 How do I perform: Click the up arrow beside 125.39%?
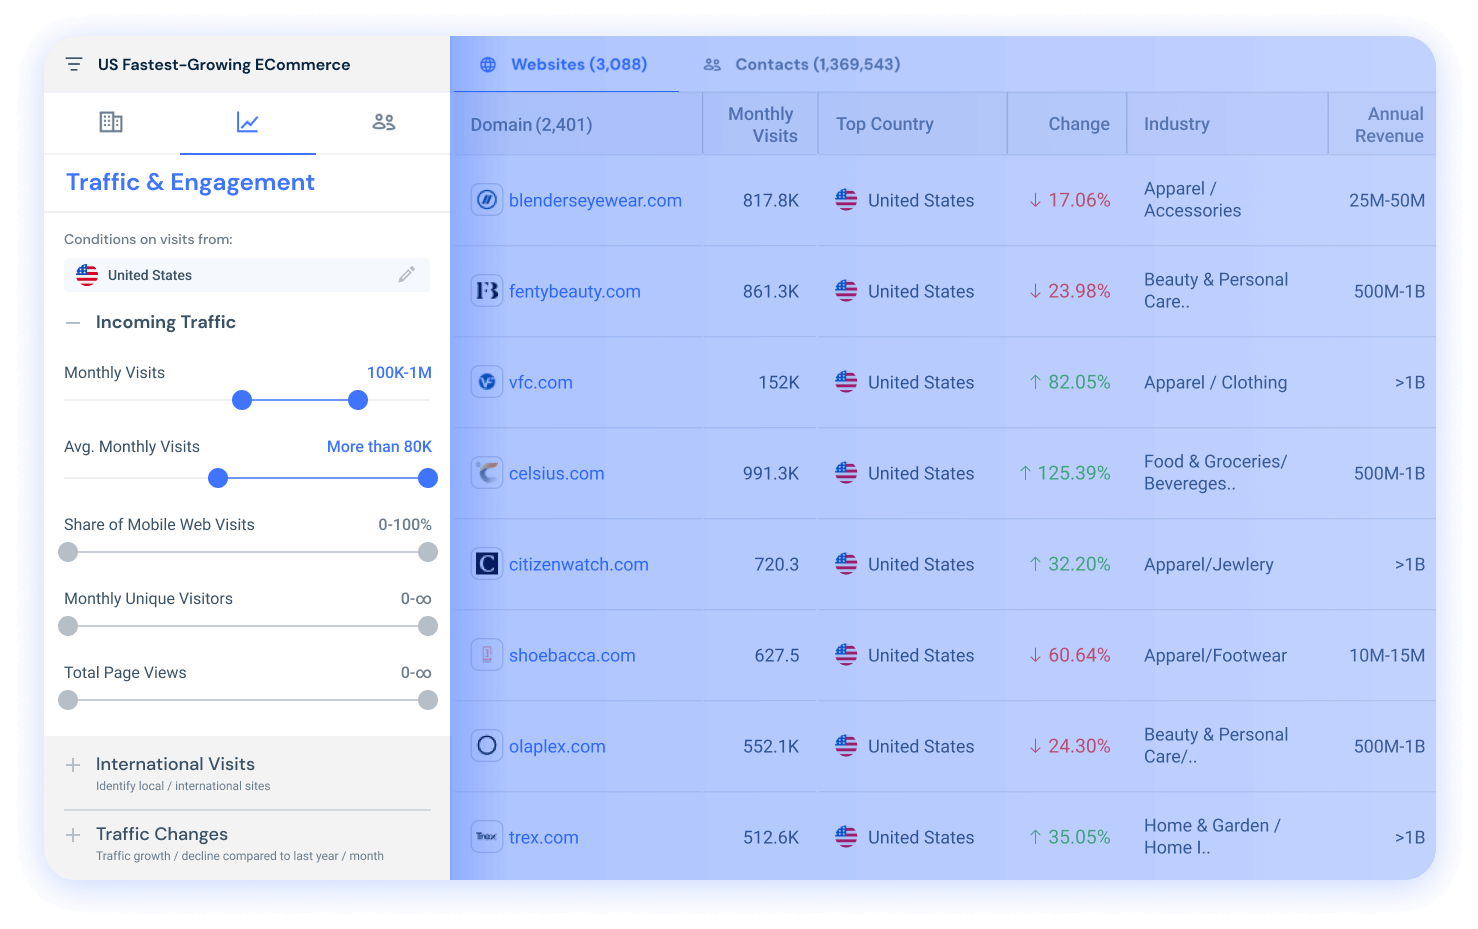point(1025,473)
